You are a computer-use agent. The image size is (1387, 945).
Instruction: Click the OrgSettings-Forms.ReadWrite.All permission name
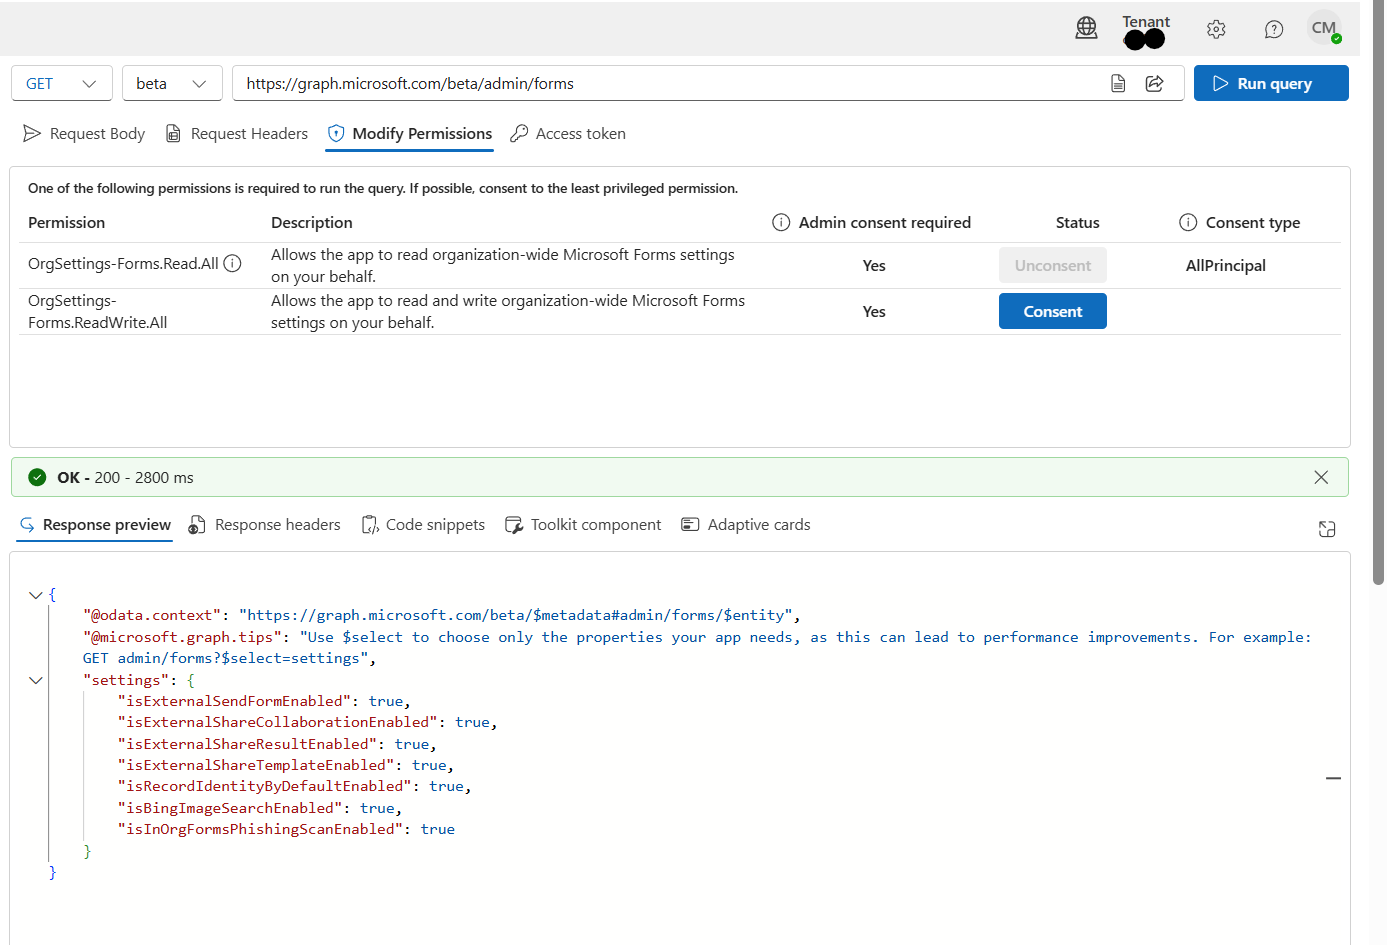click(x=98, y=311)
